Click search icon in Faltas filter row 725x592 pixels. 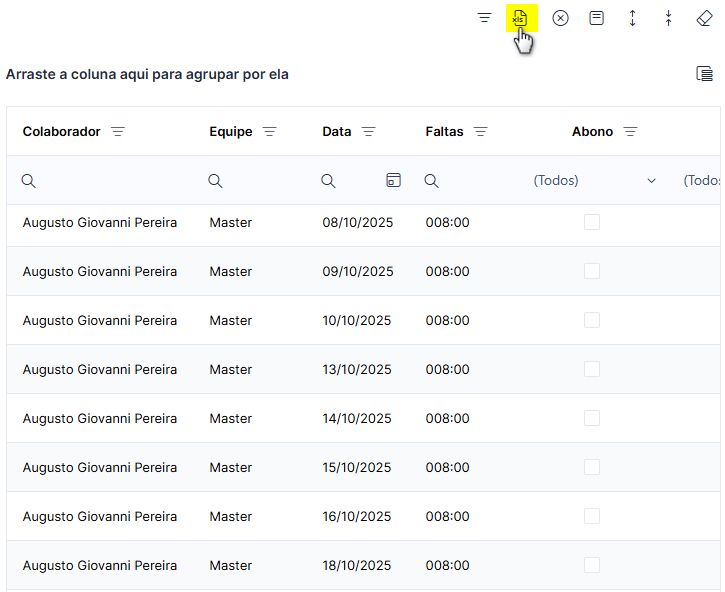click(431, 180)
